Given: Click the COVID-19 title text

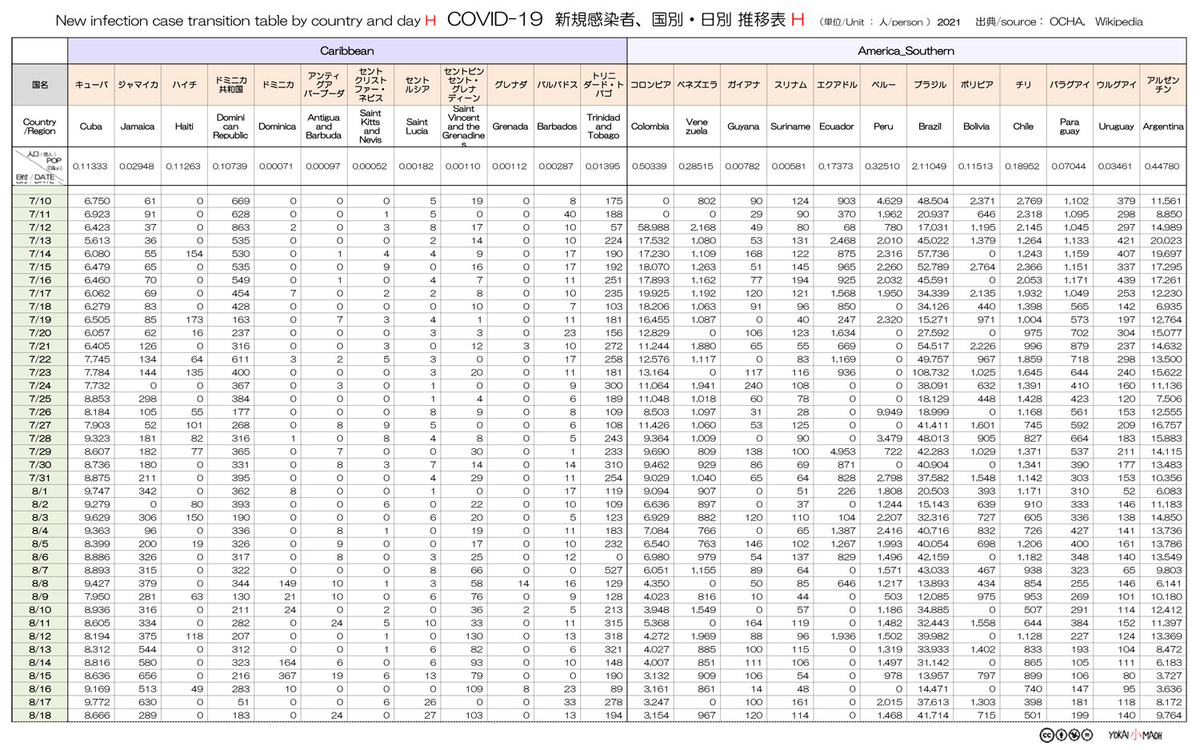Looking at the screenshot, I should tap(496, 19).
